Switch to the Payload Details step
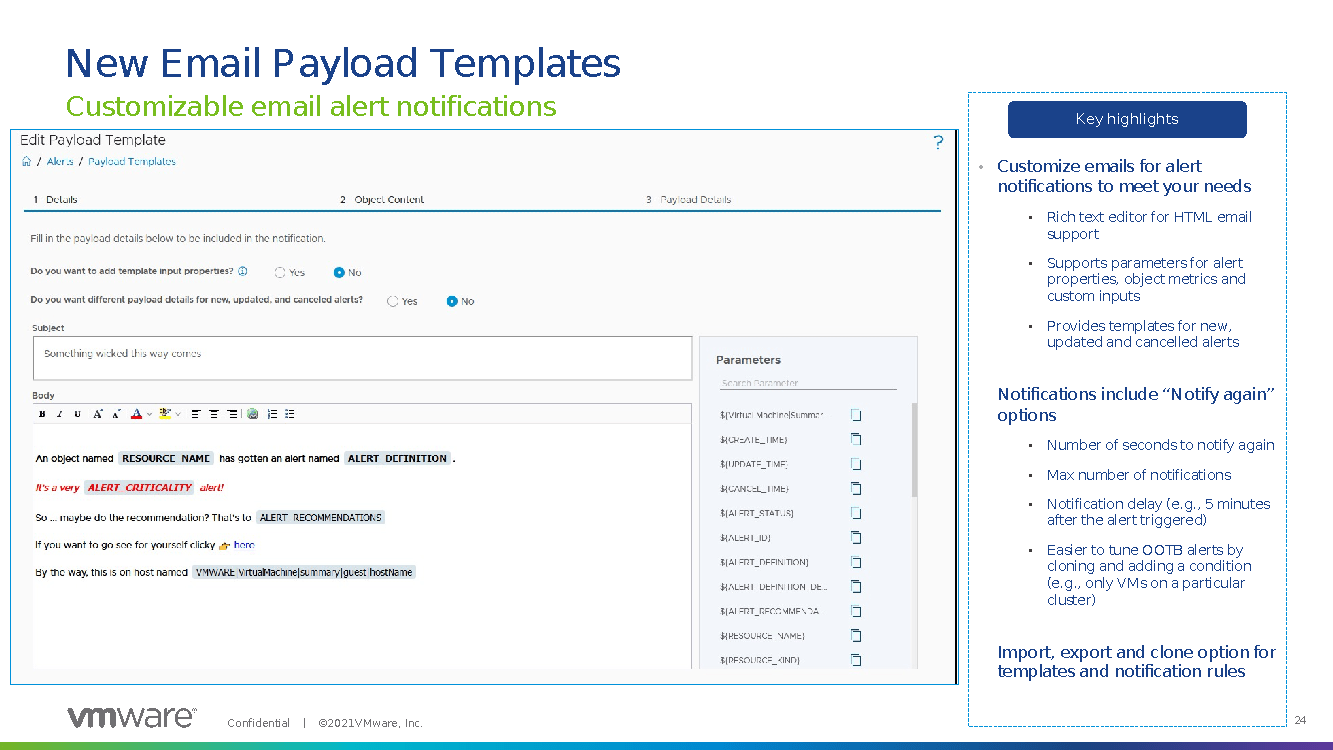This screenshot has height=750, width=1333. (694, 200)
